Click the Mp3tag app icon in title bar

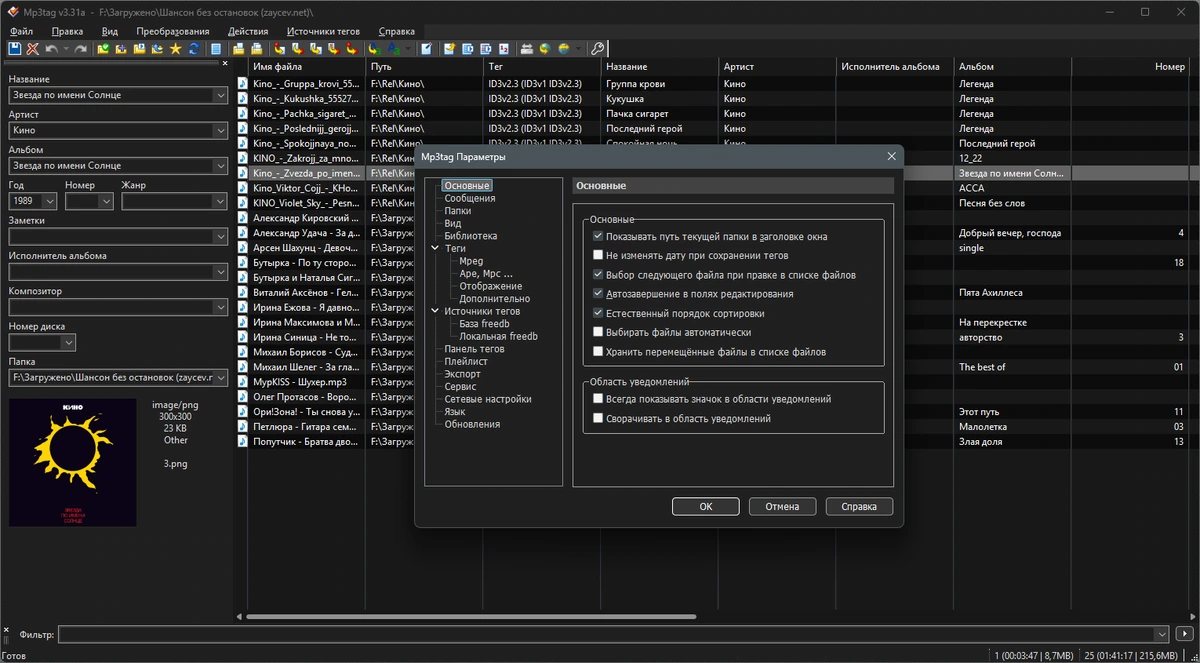(13, 12)
